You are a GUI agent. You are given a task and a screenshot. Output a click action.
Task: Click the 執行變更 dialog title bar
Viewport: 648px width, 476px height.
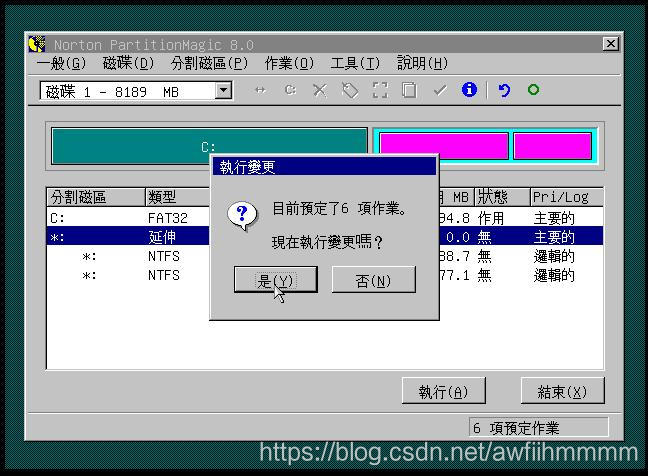[x=324, y=167]
